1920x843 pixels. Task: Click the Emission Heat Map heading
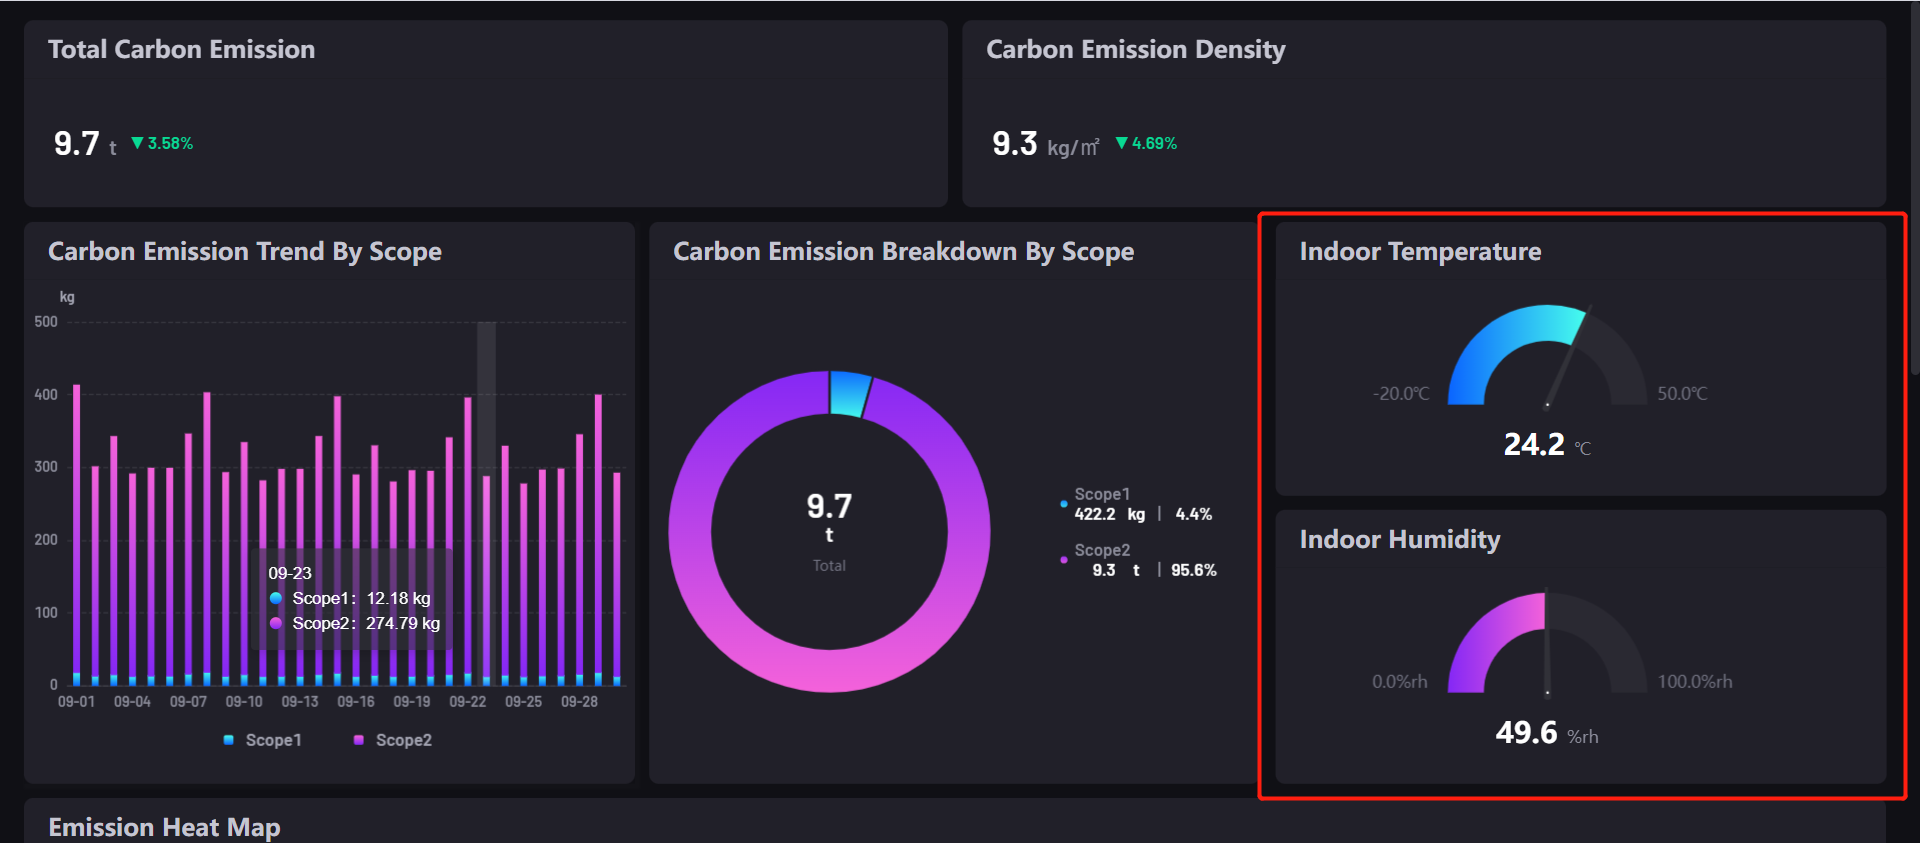pos(164,827)
